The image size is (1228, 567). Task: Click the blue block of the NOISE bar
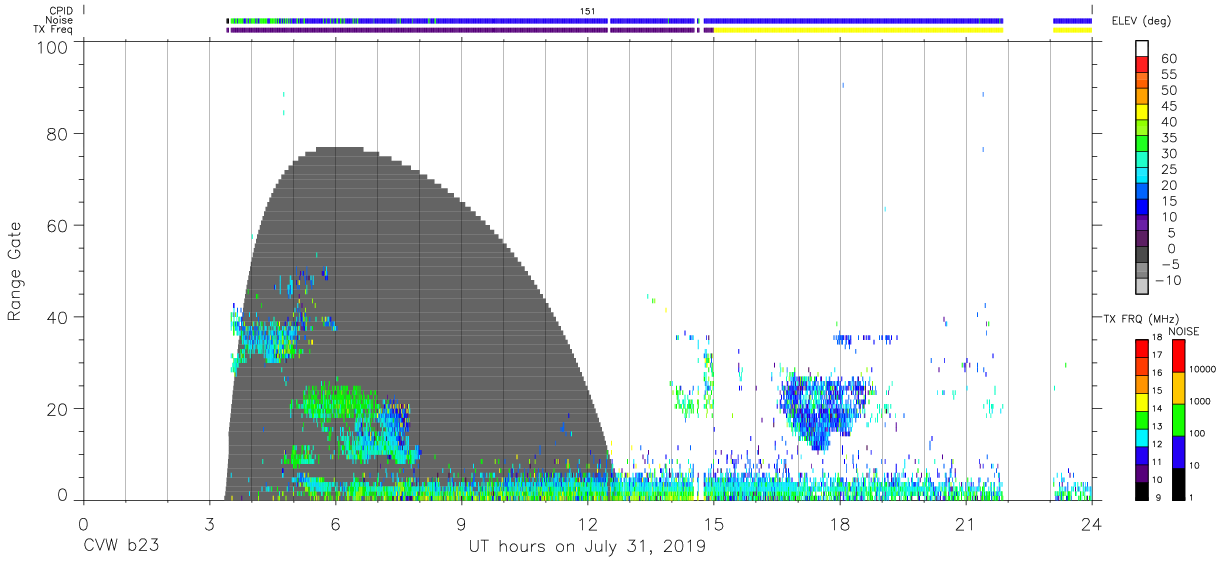click(1179, 452)
